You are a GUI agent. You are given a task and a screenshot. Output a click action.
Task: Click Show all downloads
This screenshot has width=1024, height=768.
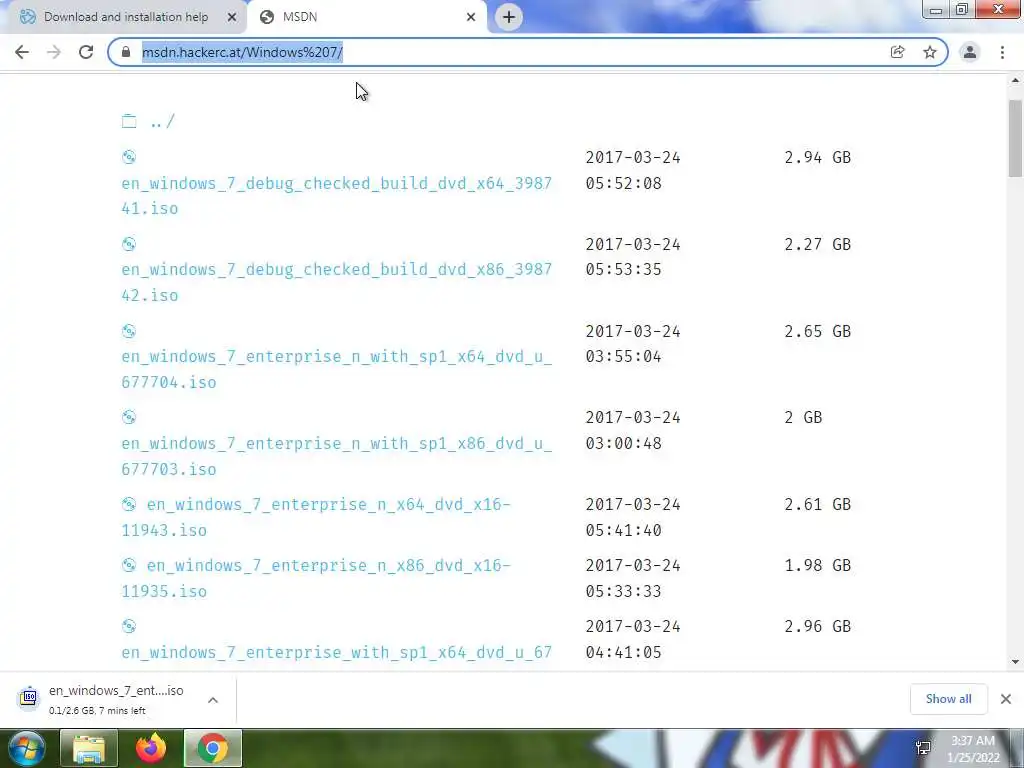point(948,699)
